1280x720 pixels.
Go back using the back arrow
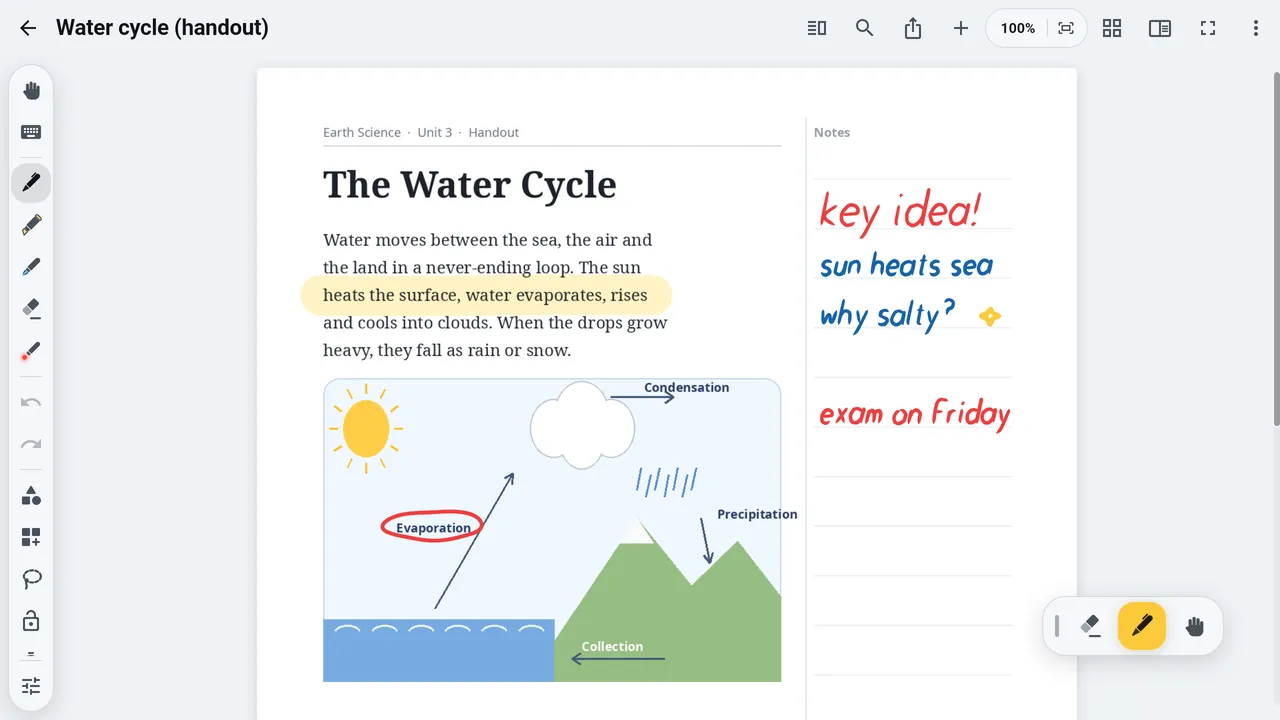(28, 28)
